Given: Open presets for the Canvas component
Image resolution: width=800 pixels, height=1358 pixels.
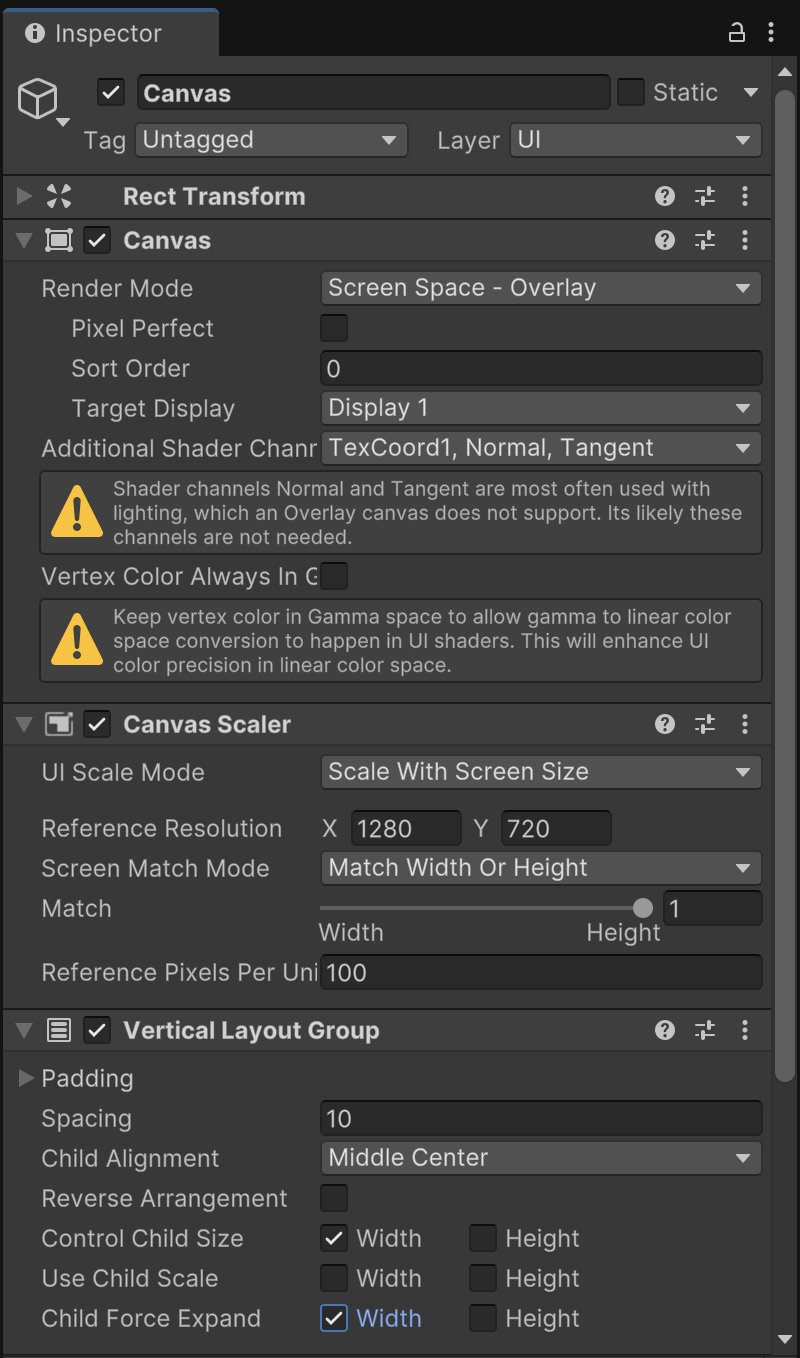Looking at the screenshot, I should (x=705, y=240).
